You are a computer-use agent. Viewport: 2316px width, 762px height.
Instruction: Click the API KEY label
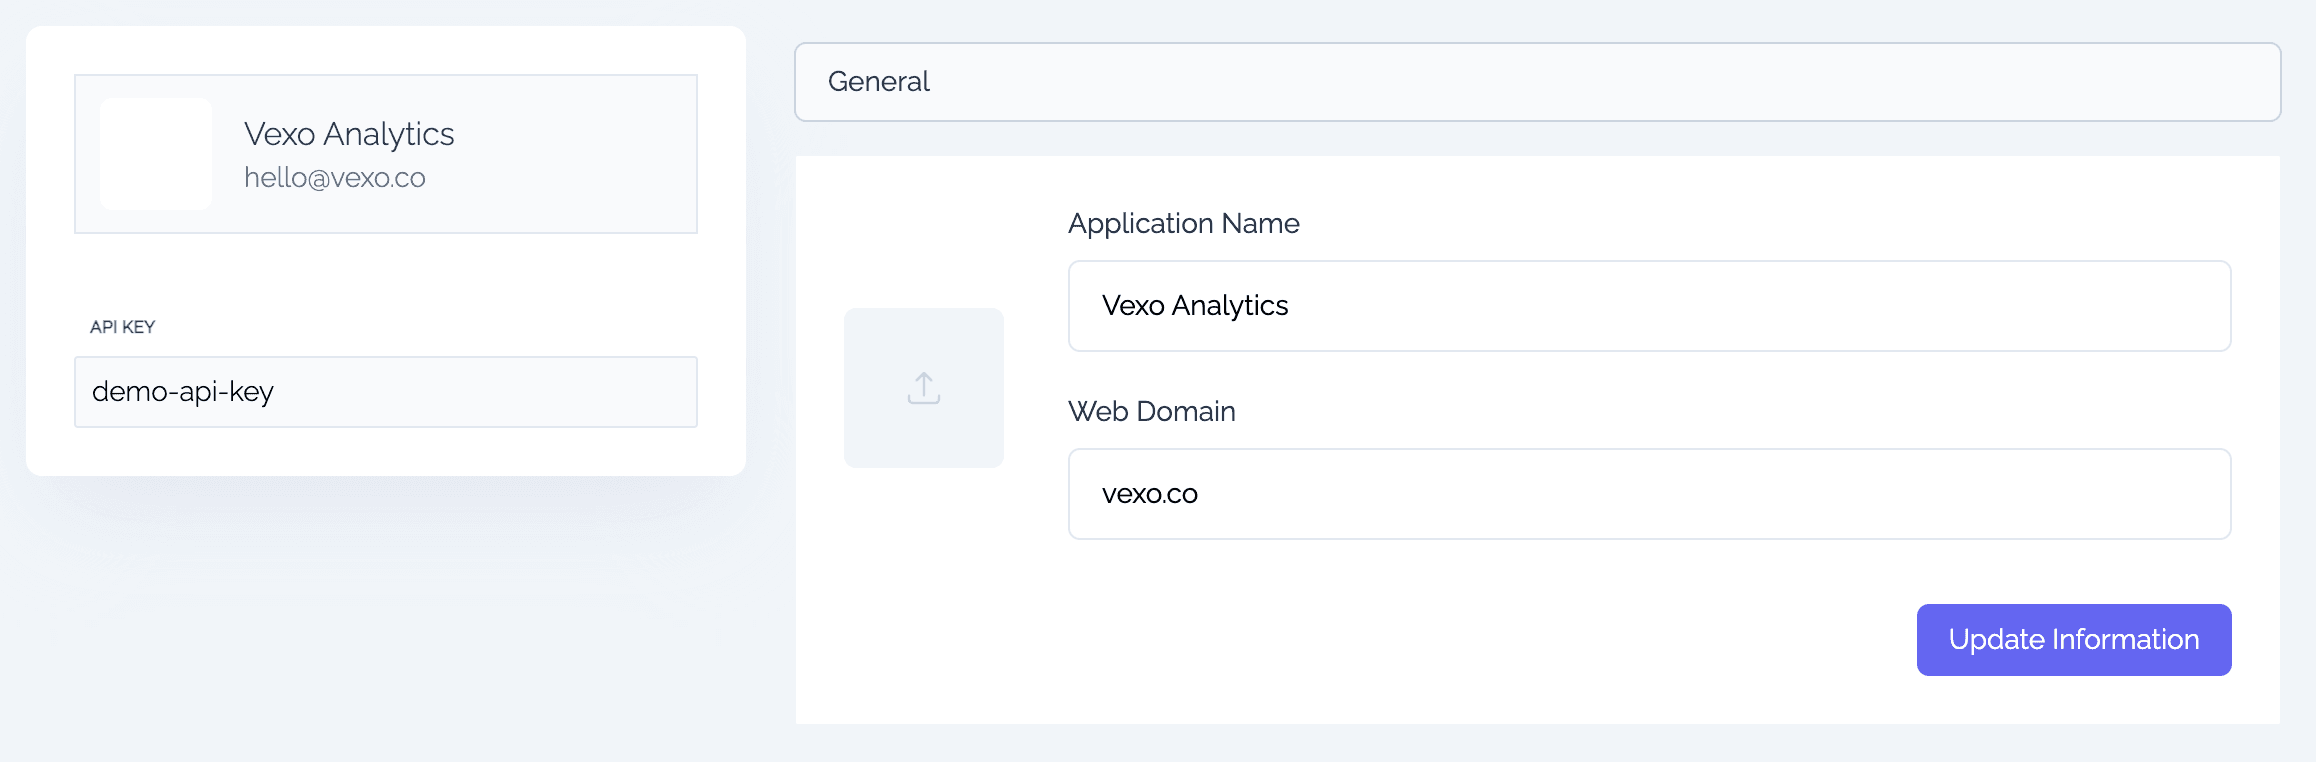tap(122, 327)
